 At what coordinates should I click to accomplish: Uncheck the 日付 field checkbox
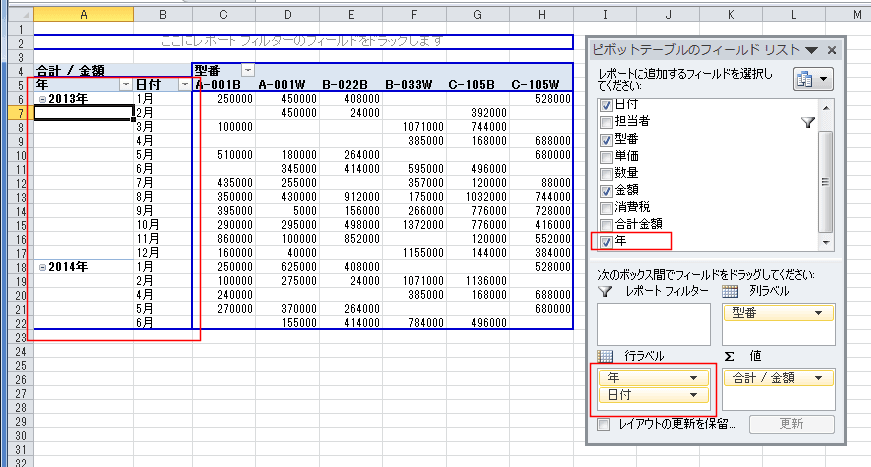(606, 105)
